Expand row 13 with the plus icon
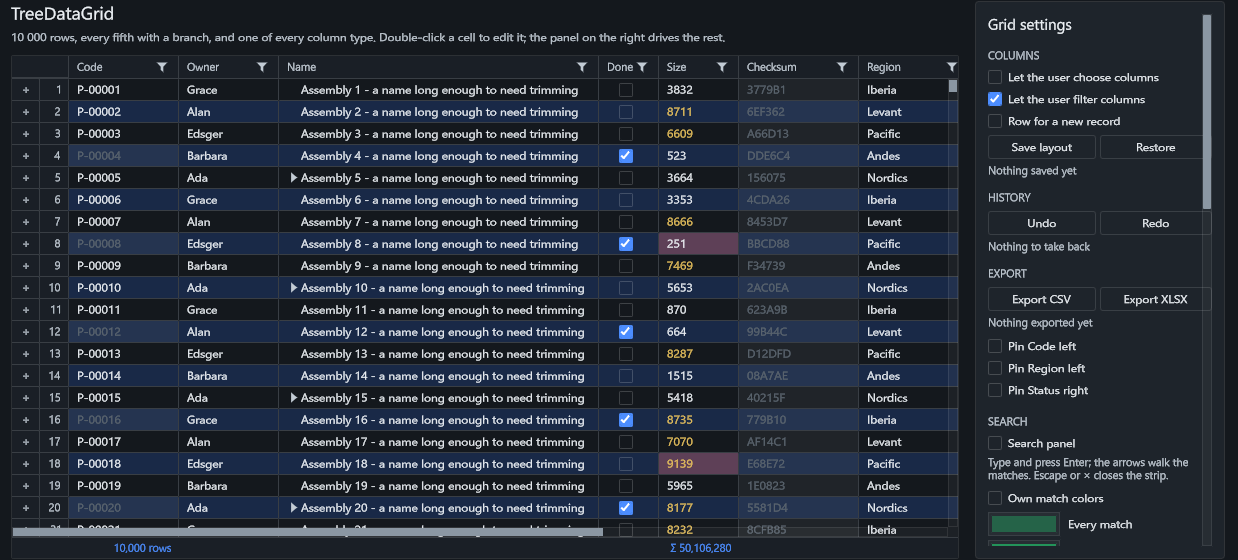The width and height of the screenshot is (1238, 560). coord(26,354)
